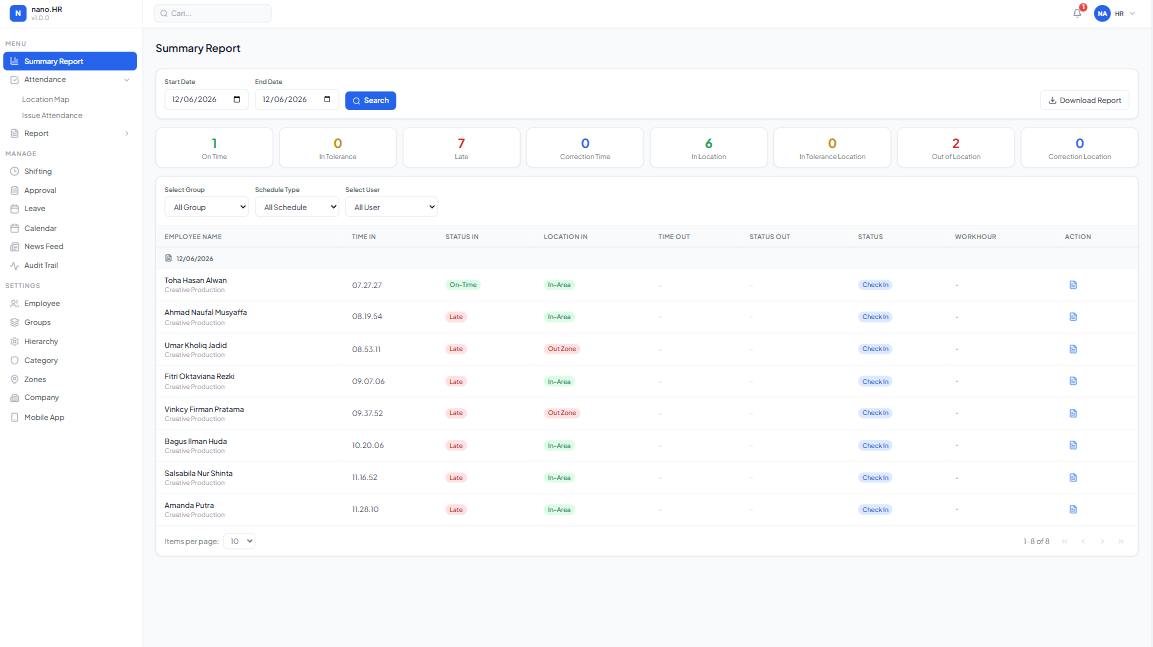Click the On Time summary card

[214, 148]
